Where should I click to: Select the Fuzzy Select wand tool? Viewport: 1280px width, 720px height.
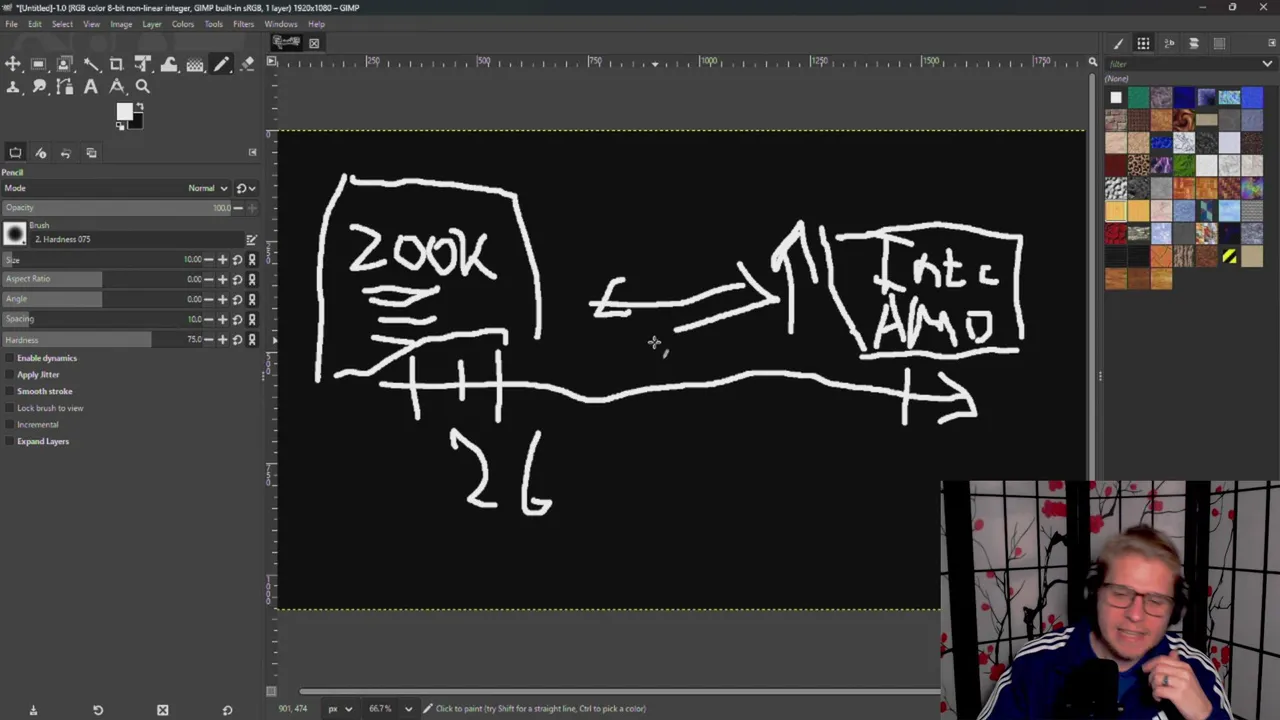[x=91, y=64]
